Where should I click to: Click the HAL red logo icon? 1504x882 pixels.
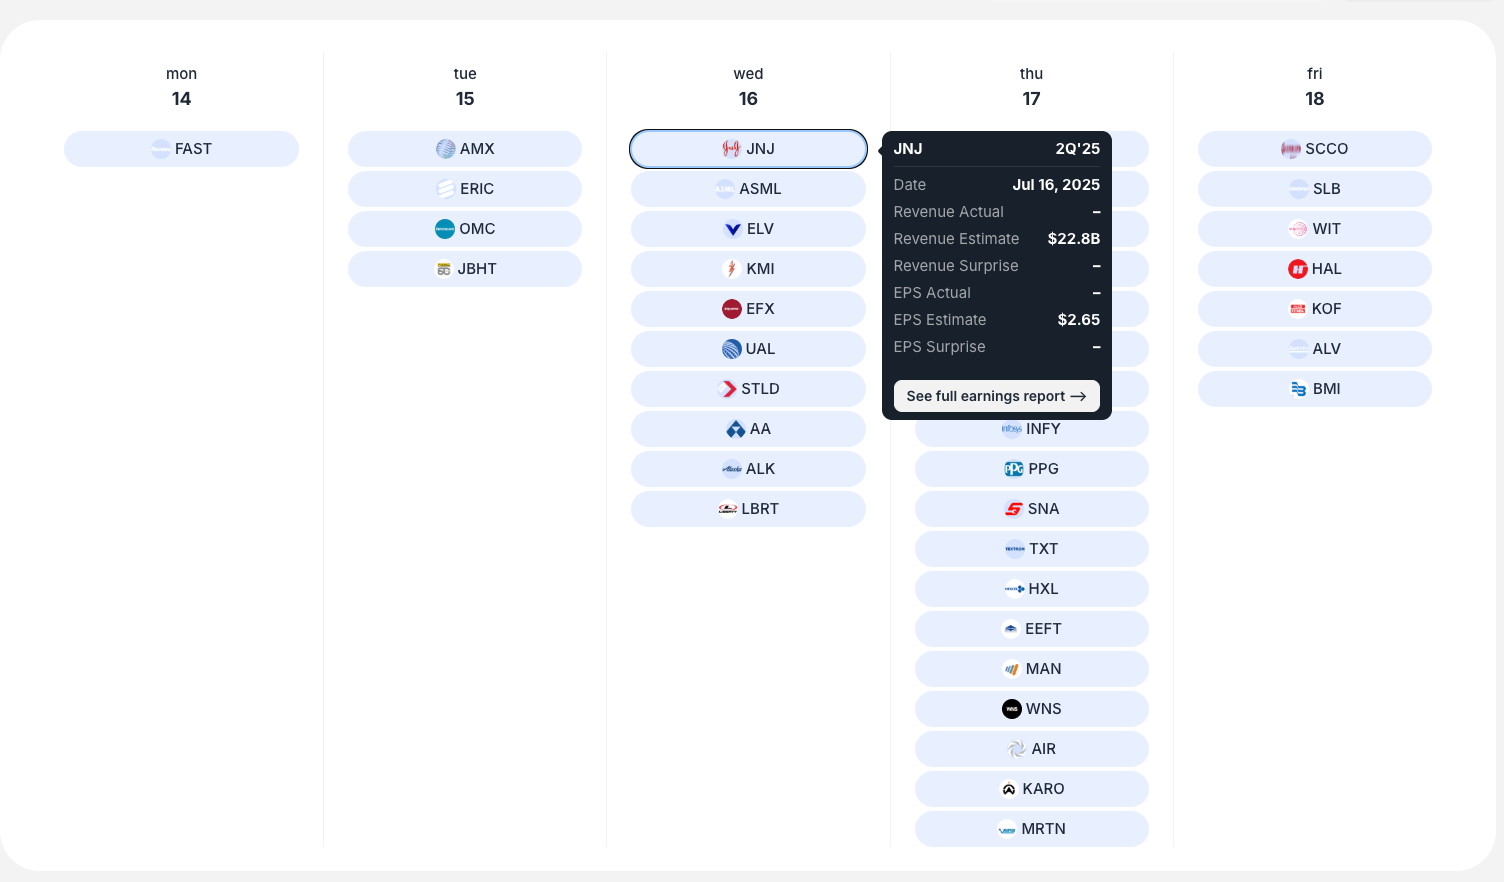pyautogui.click(x=1298, y=269)
